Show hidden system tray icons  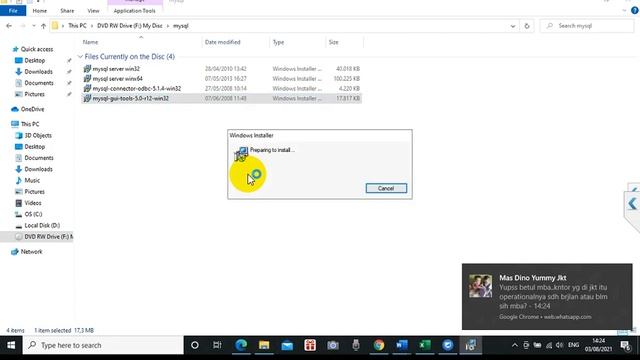tap(515, 345)
